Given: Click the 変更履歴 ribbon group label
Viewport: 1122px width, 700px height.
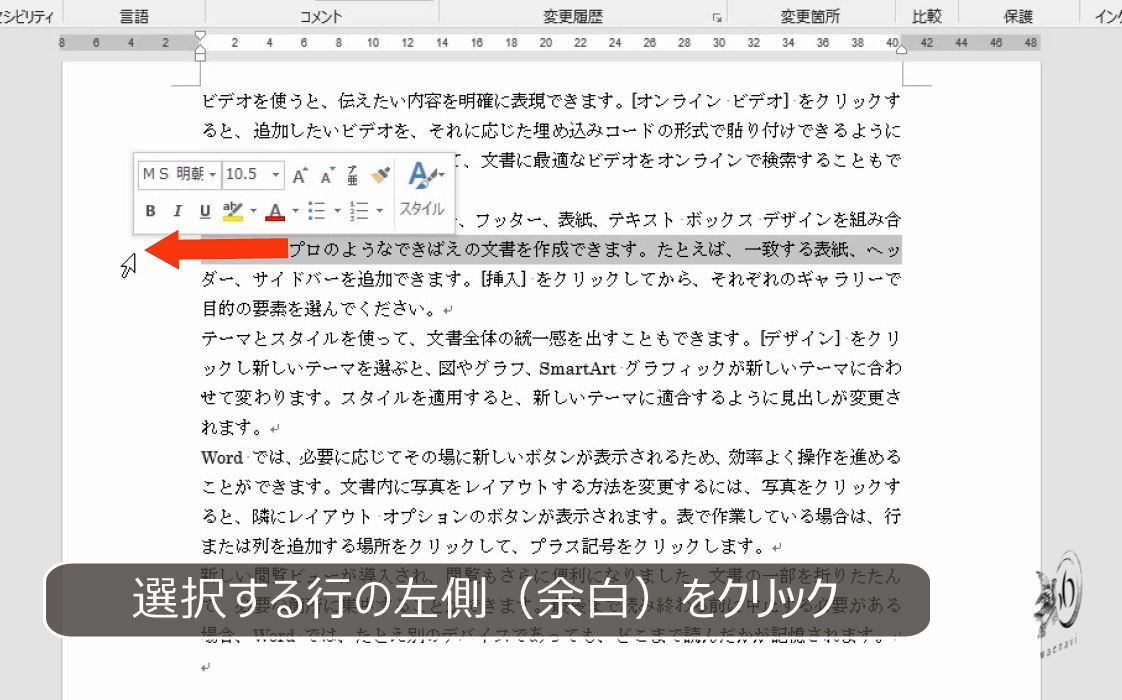Looking at the screenshot, I should [572, 16].
